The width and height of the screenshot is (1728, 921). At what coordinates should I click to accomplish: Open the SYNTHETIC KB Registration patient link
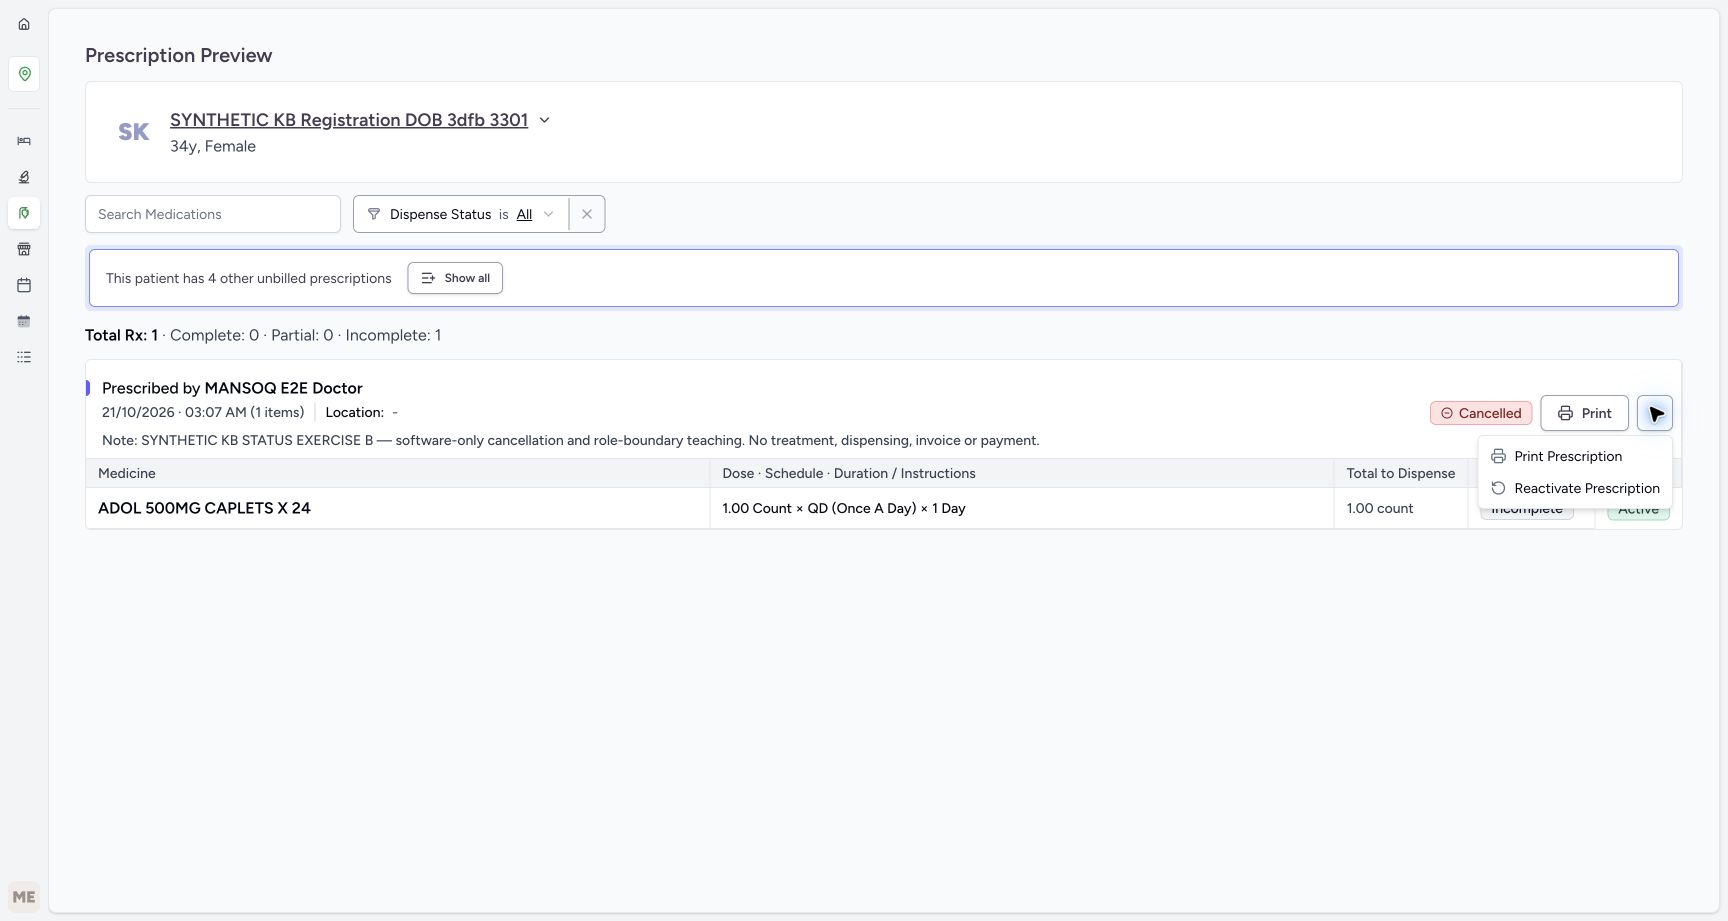pos(349,120)
